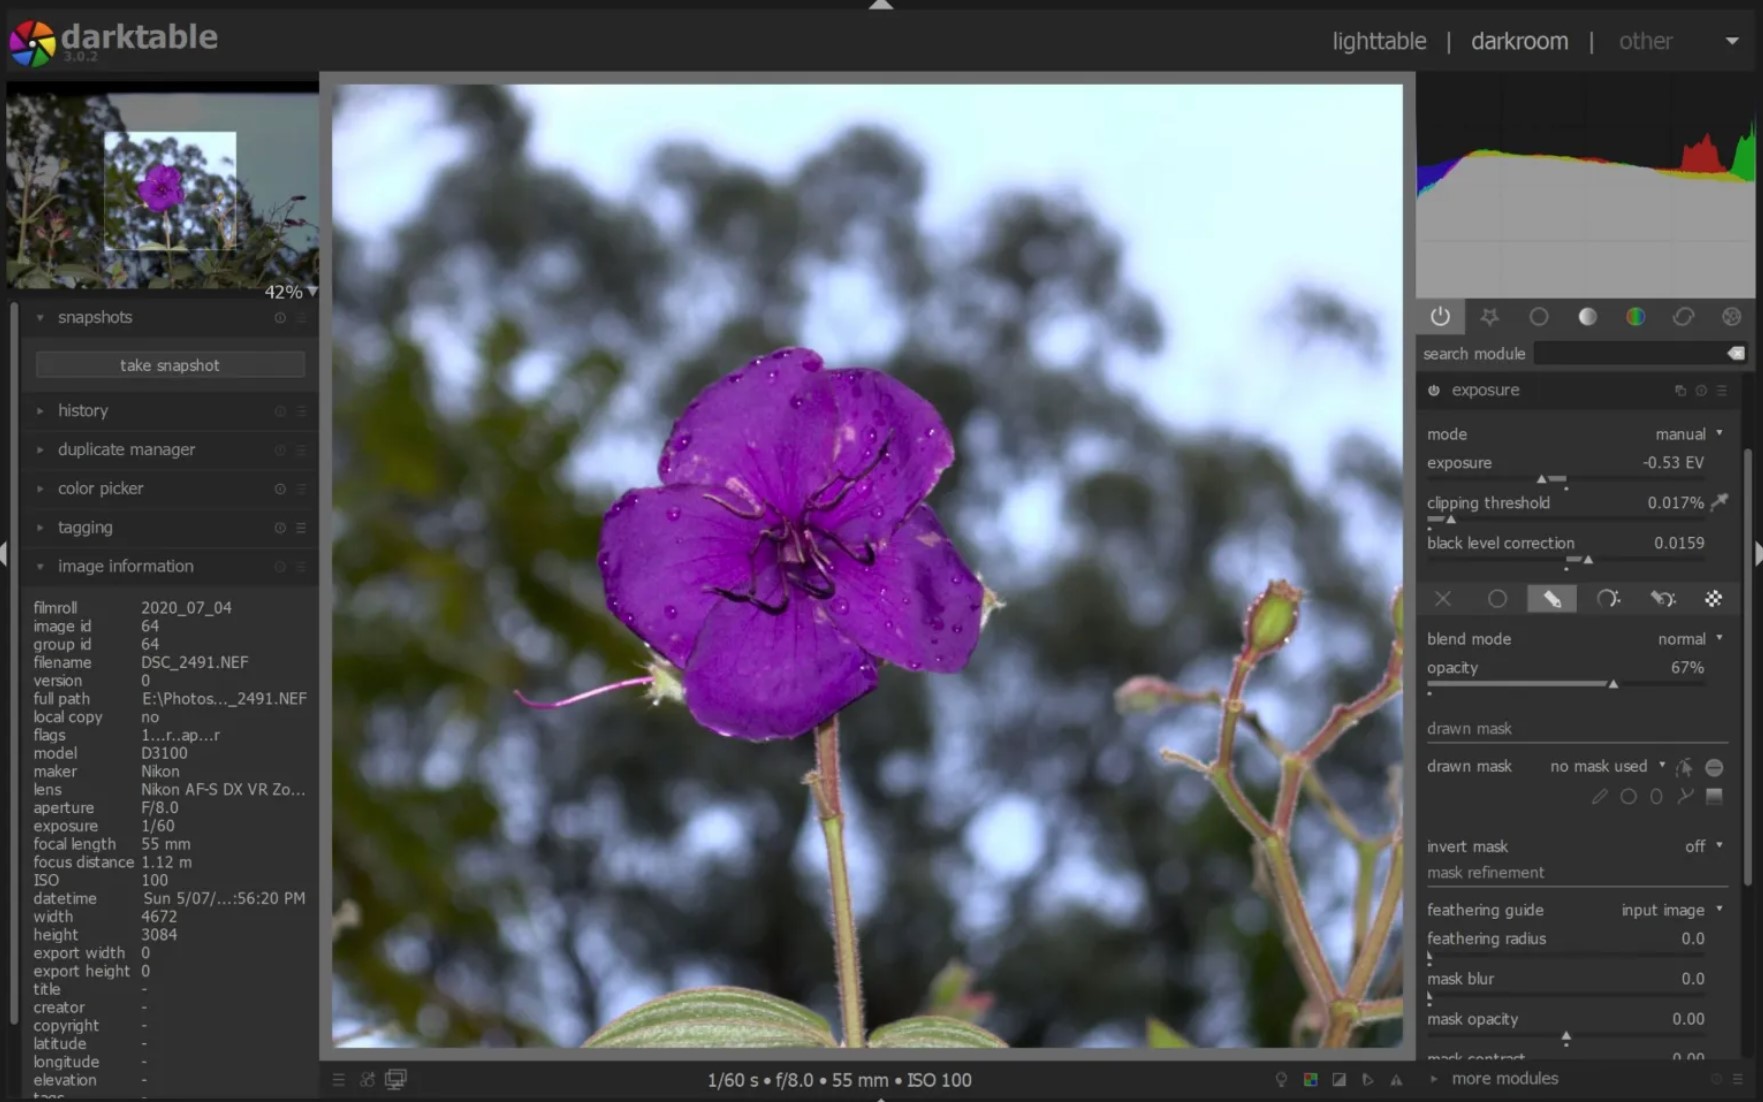1763x1102 pixels.
Task: Open the exposure mode dropdown
Action: point(1688,434)
